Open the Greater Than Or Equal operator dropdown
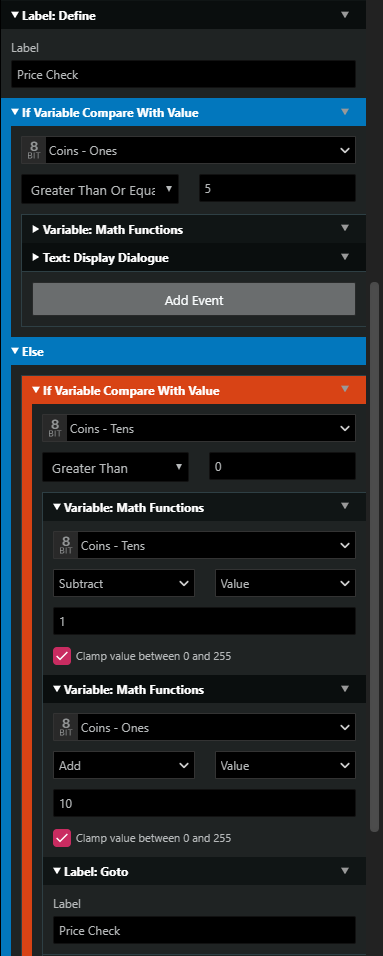 pyautogui.click(x=100, y=190)
